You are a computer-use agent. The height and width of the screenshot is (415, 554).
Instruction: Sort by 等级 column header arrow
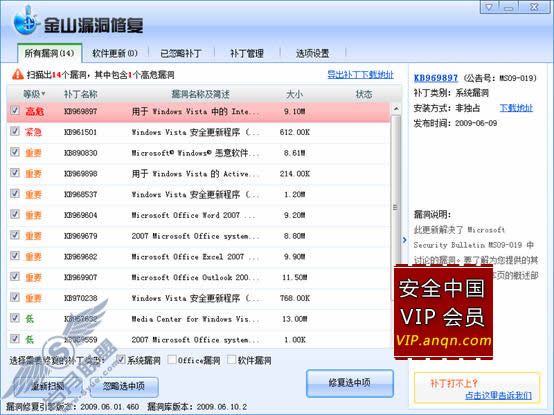coord(43,94)
